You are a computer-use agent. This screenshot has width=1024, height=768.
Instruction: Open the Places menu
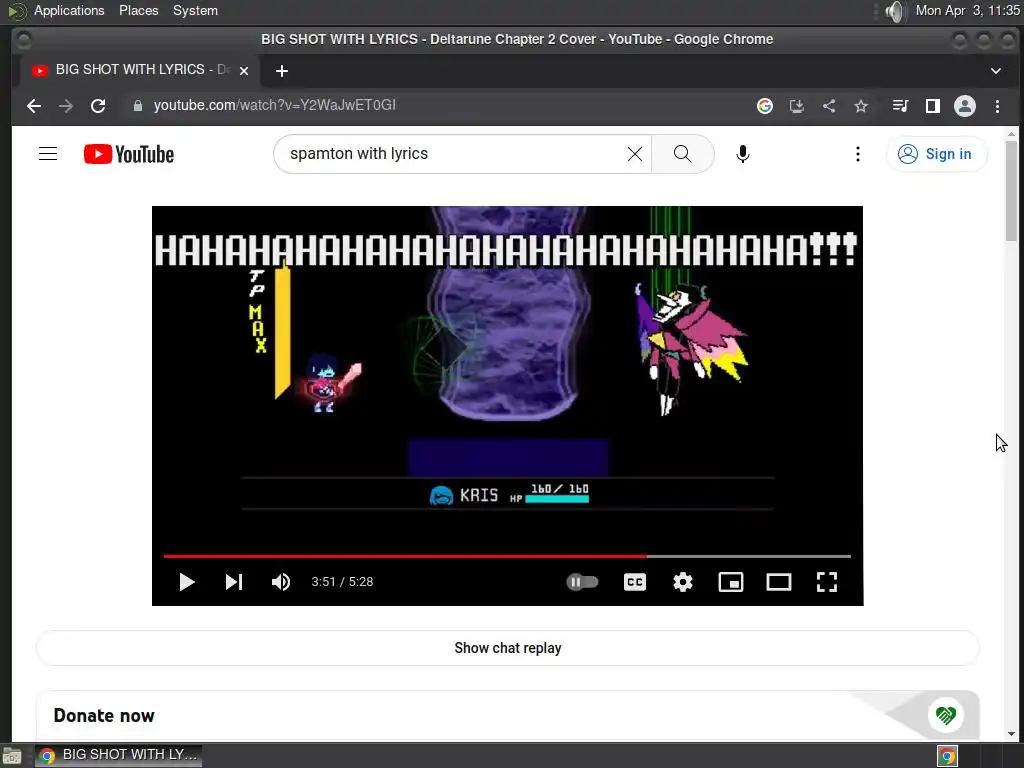point(138,10)
